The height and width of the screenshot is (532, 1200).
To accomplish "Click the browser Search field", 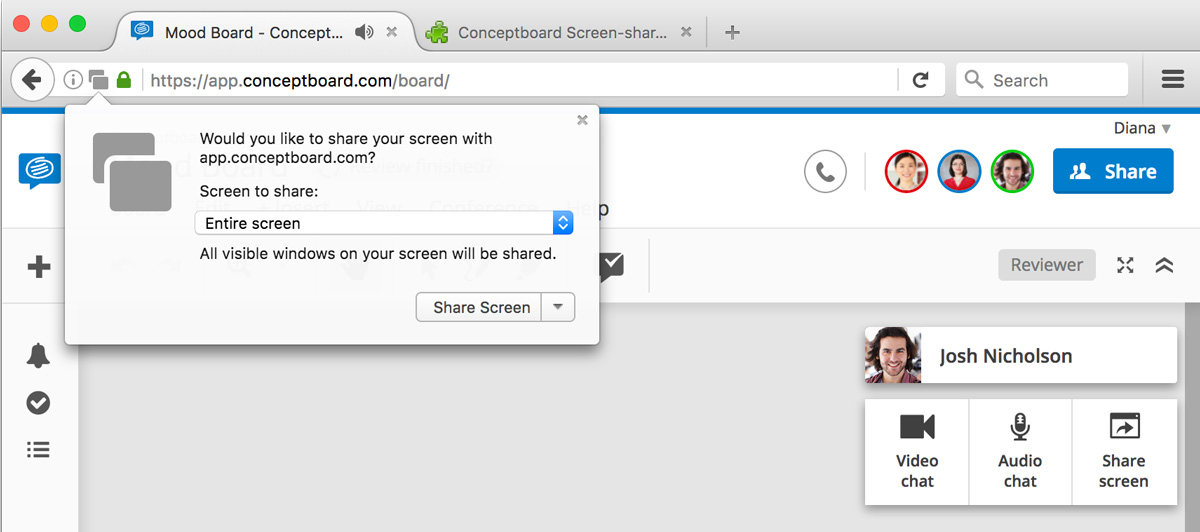I will pos(1042,80).
